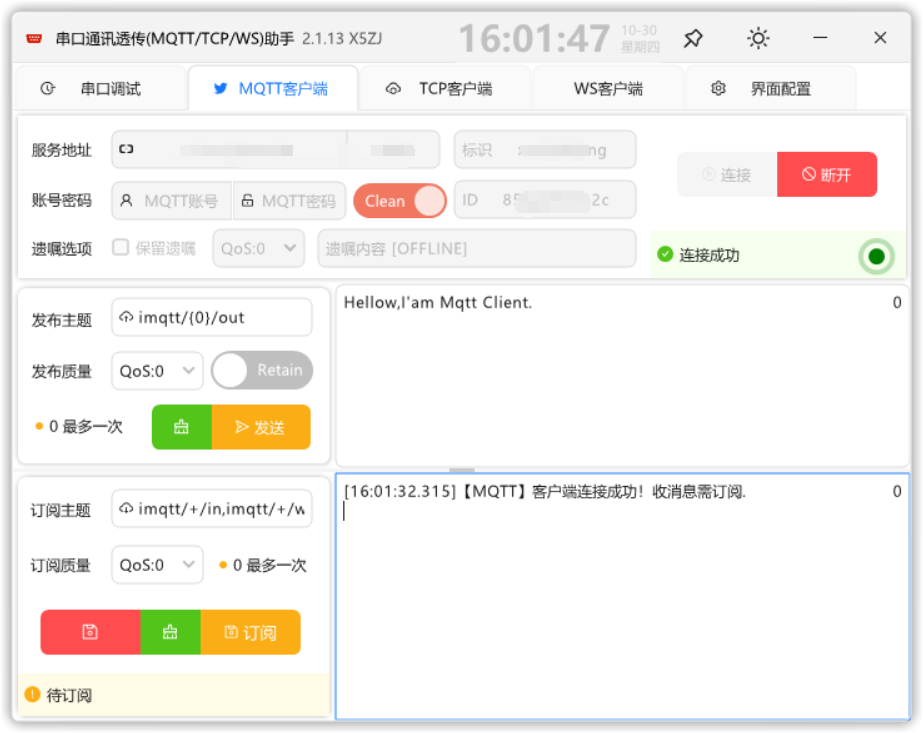Click the user icon in MQTT账号 field
This screenshot has width=923, height=733.
point(126,201)
